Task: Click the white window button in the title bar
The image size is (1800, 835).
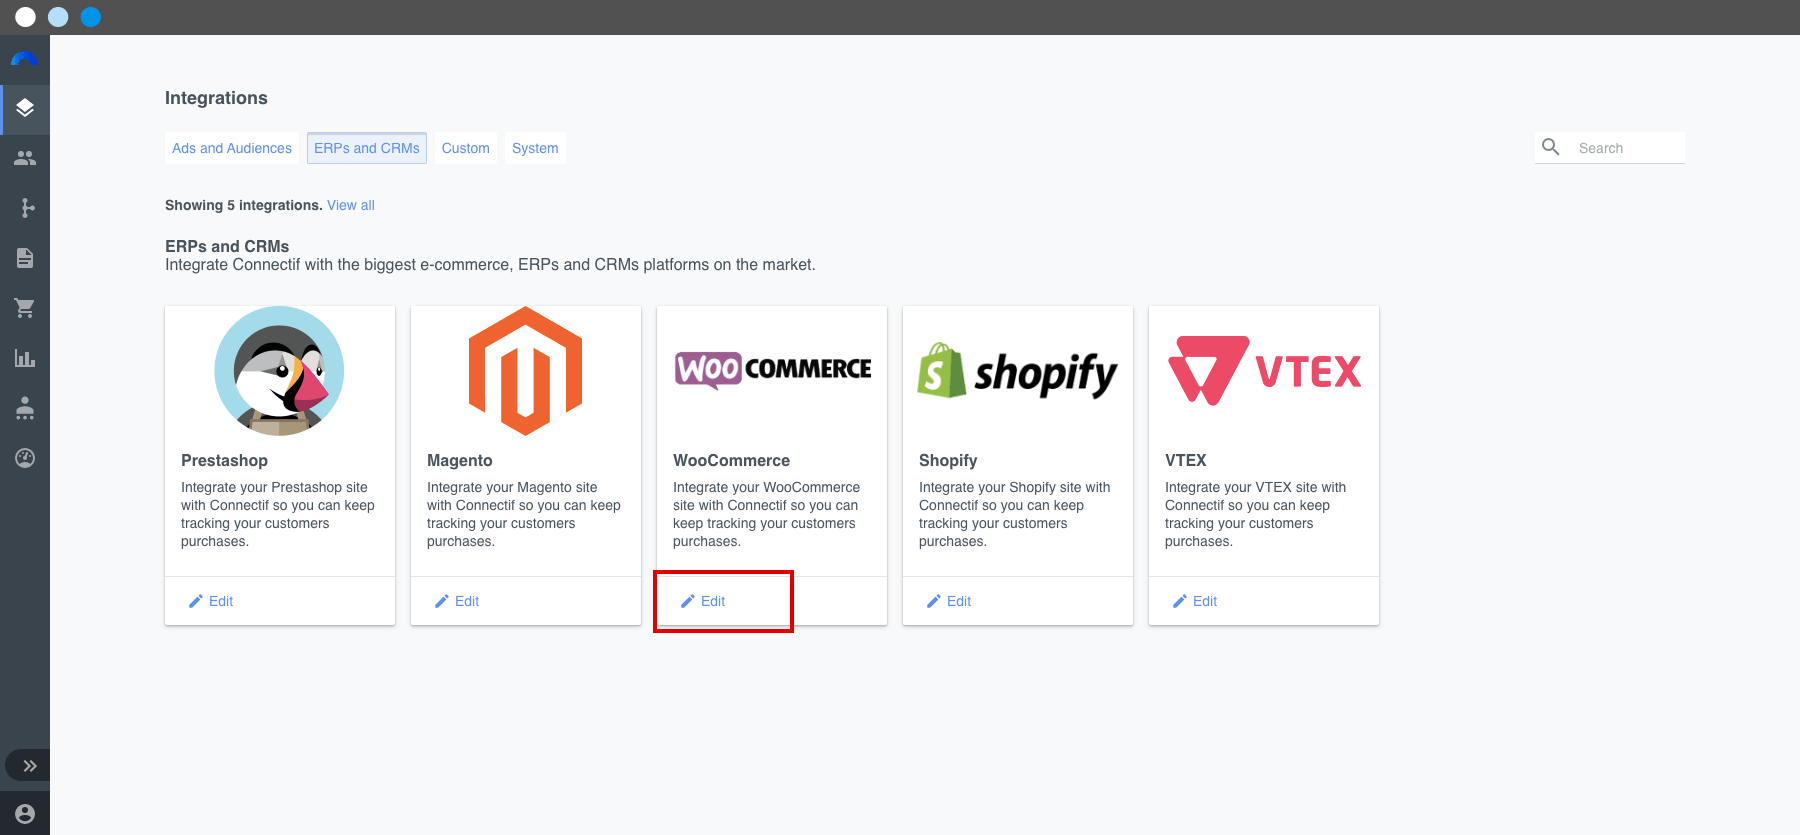Action: pos(26,17)
